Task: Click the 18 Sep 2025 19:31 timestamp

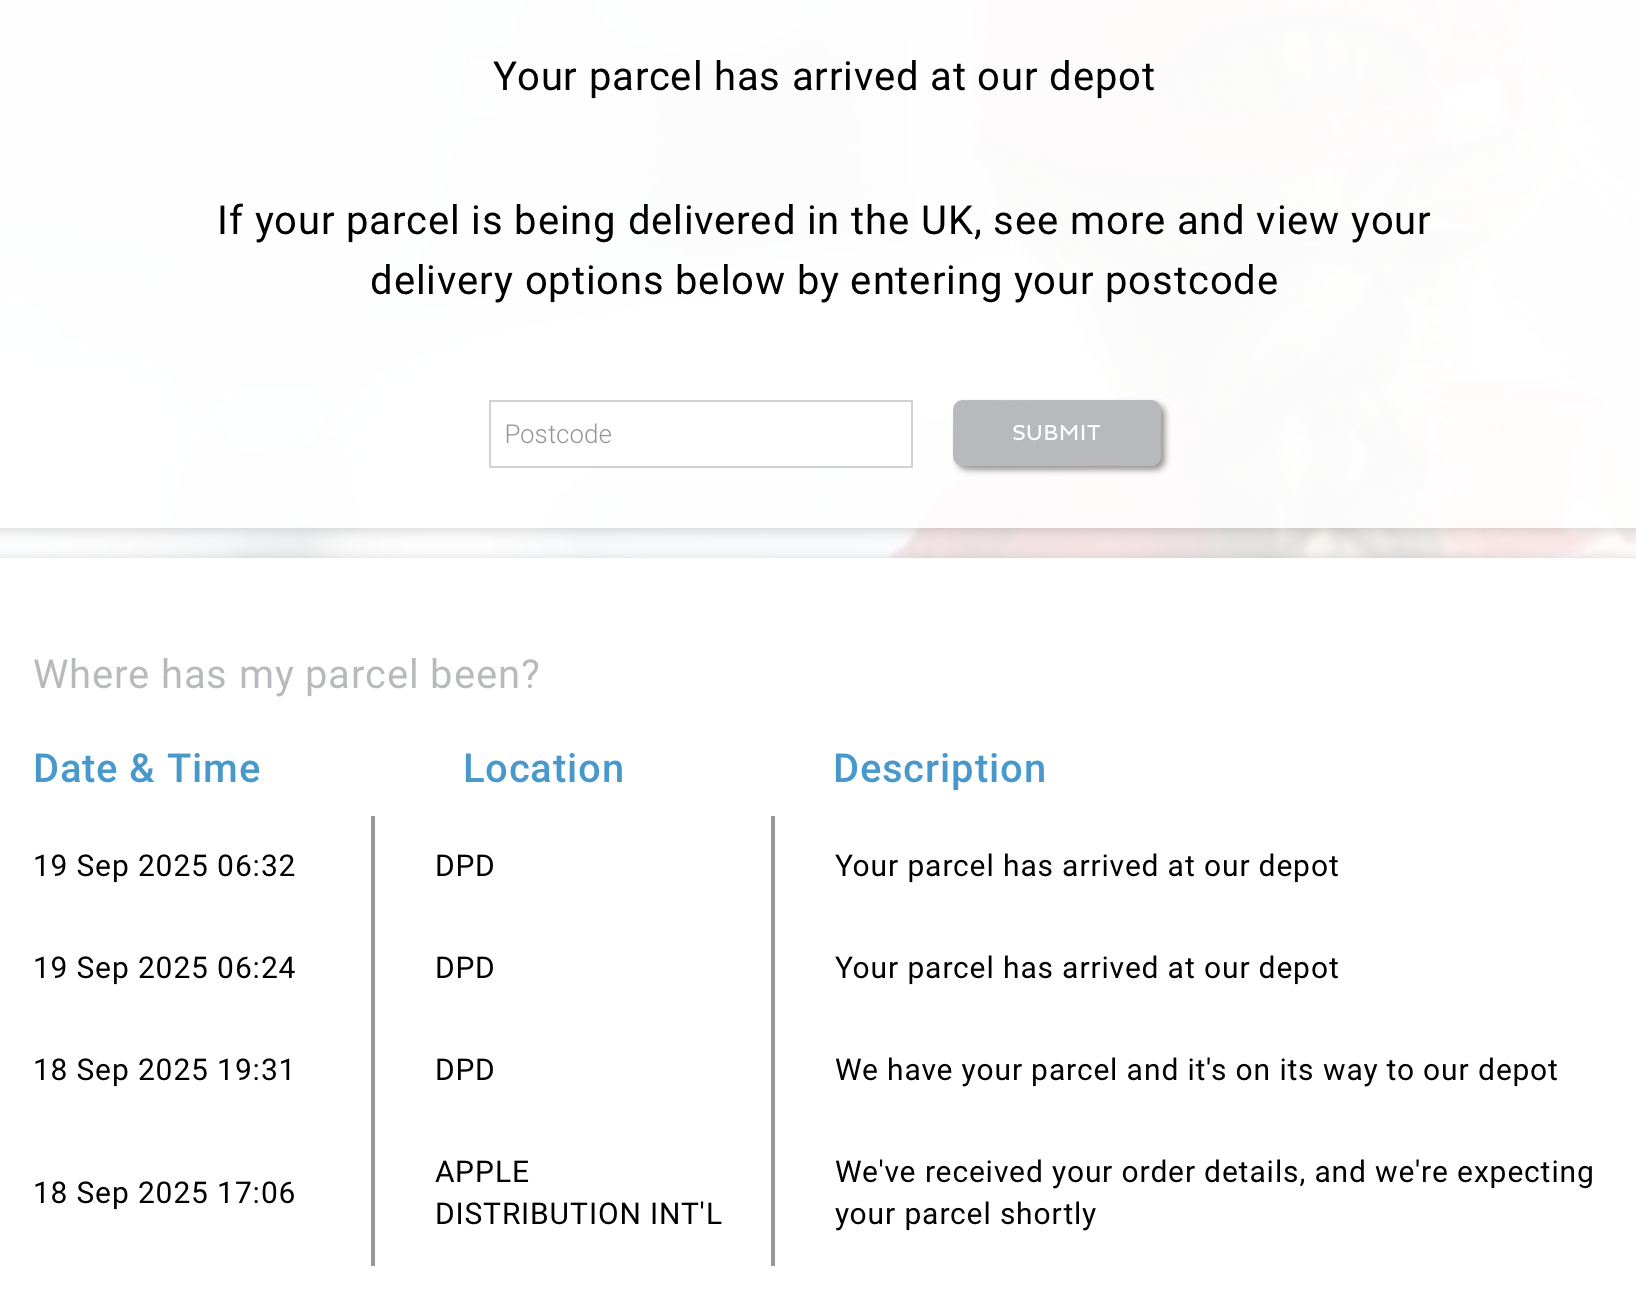Action: point(164,1070)
